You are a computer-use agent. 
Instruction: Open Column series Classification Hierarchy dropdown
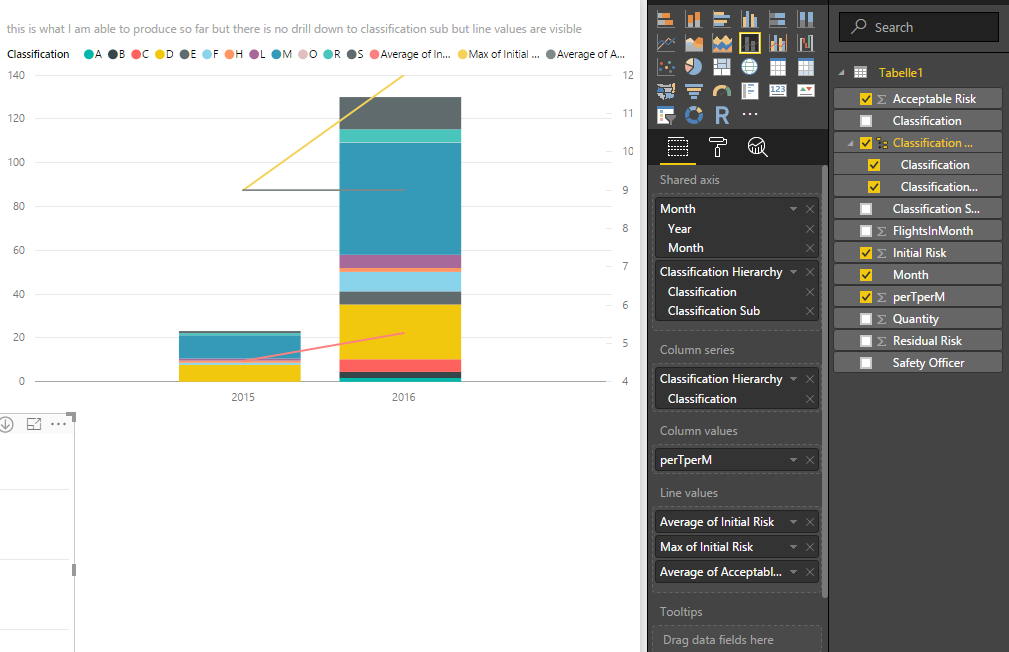[x=793, y=378]
